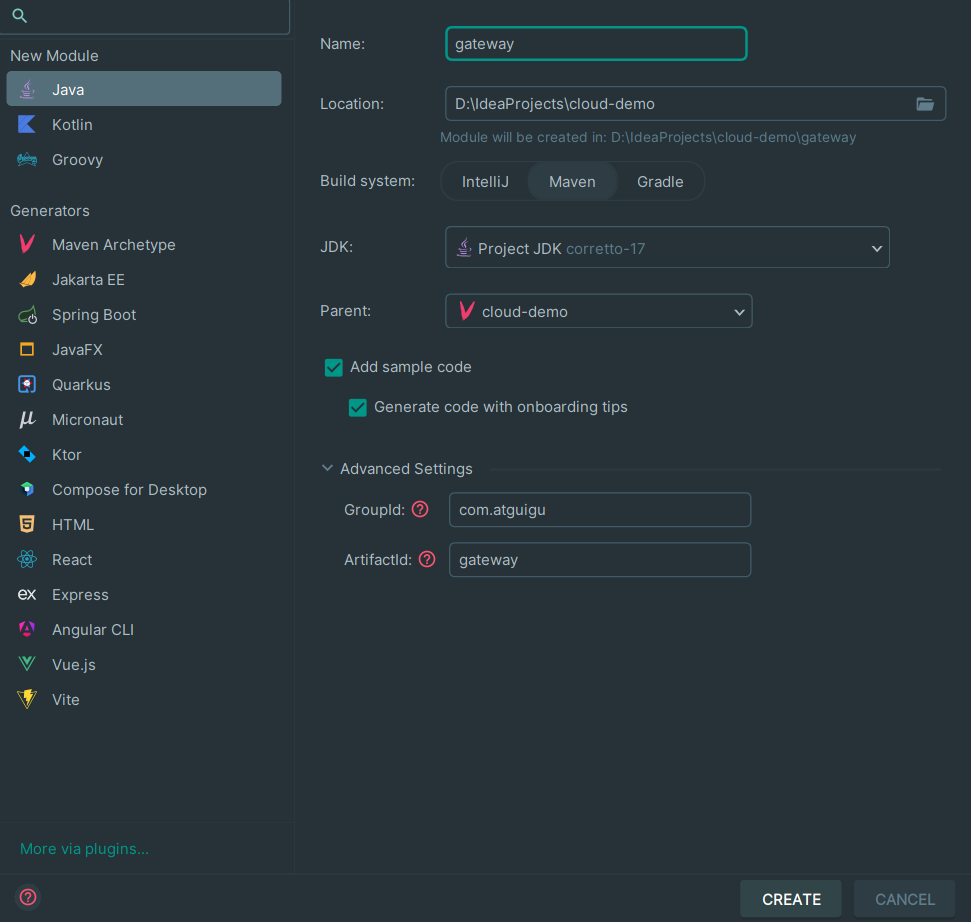Select Maven Archetype entry
971x922 pixels.
click(144, 244)
